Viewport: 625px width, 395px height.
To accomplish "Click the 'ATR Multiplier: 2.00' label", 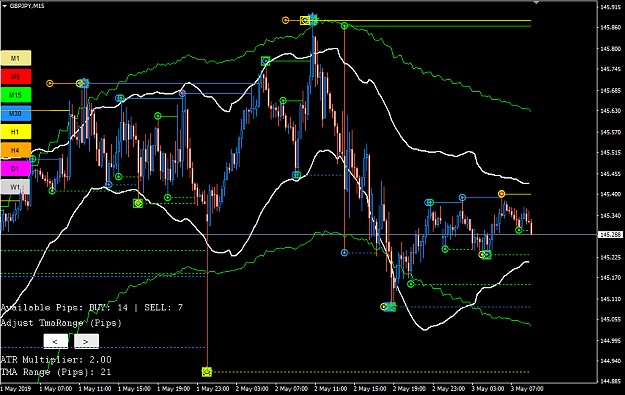I will (56, 360).
